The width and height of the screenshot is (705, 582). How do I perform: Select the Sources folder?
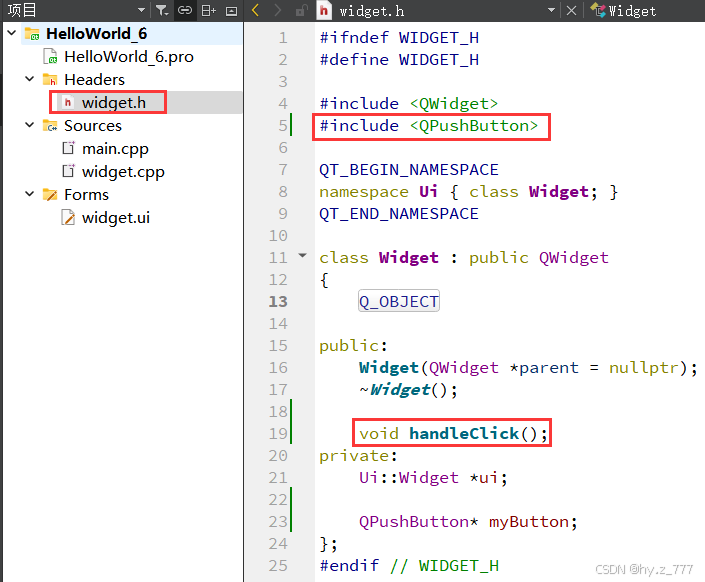(x=93, y=125)
